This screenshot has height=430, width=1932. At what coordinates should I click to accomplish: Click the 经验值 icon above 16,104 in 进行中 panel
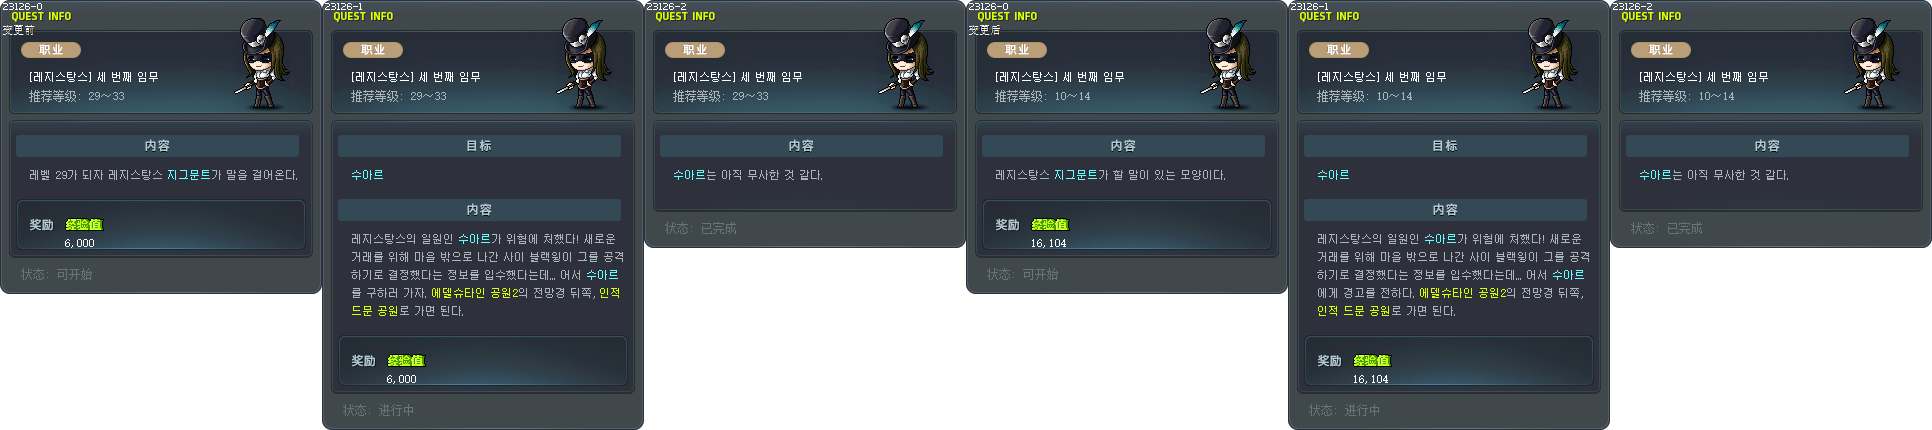1372,360
